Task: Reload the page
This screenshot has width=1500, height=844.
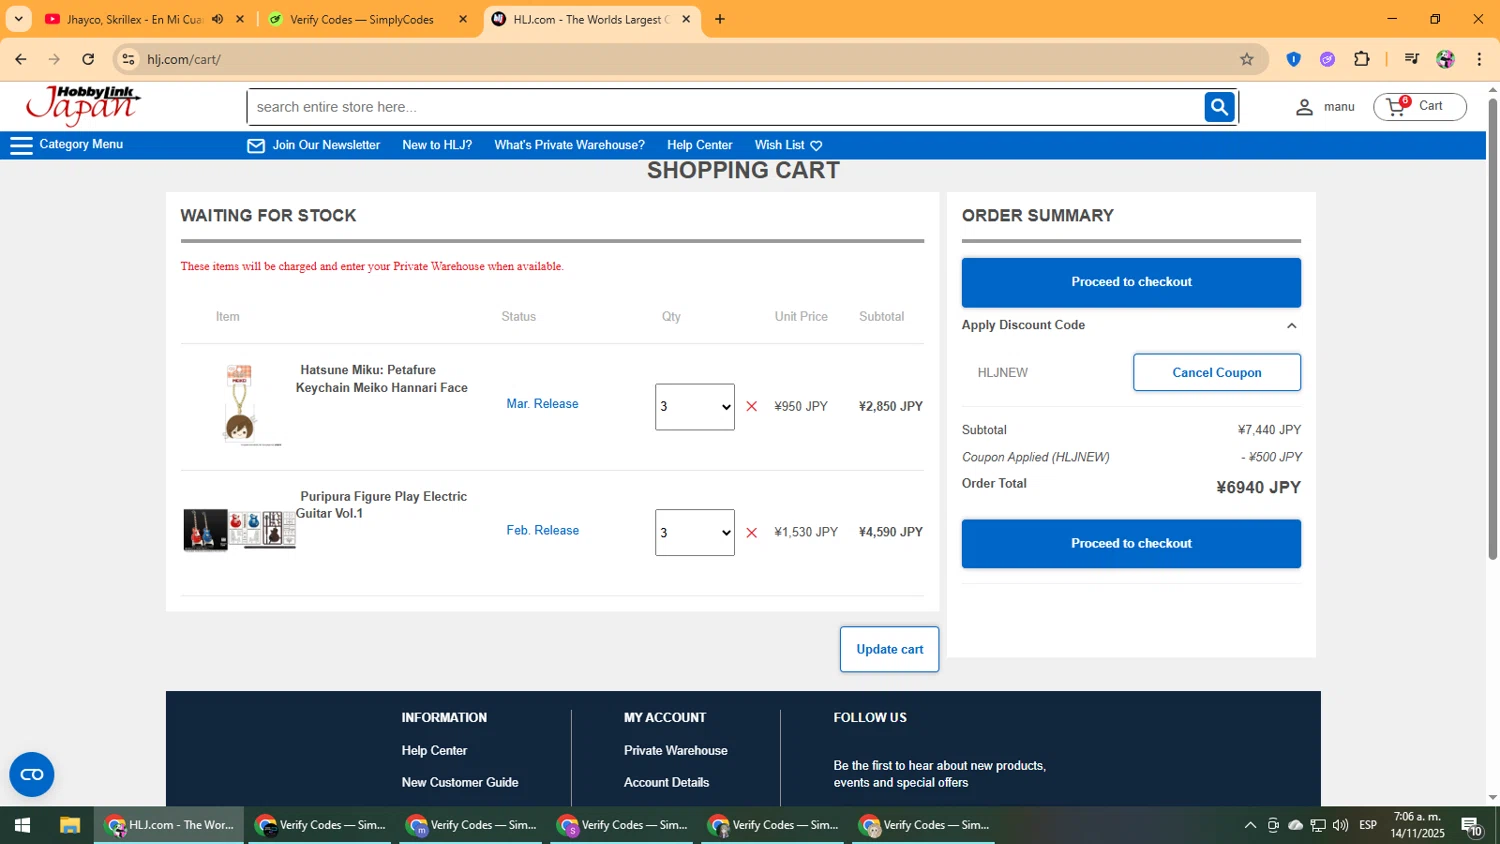Action: coord(88,59)
